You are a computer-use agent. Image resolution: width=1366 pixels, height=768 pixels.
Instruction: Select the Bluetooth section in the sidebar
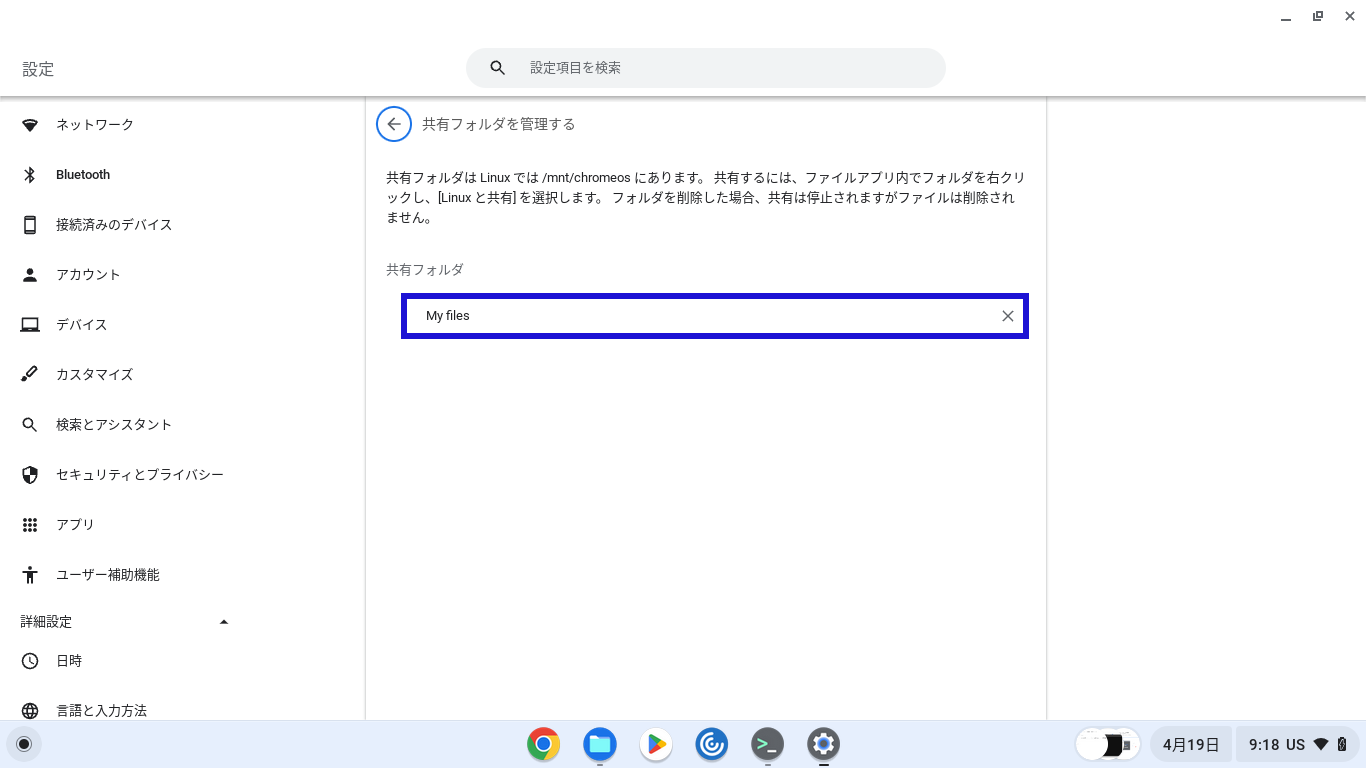pos(82,174)
